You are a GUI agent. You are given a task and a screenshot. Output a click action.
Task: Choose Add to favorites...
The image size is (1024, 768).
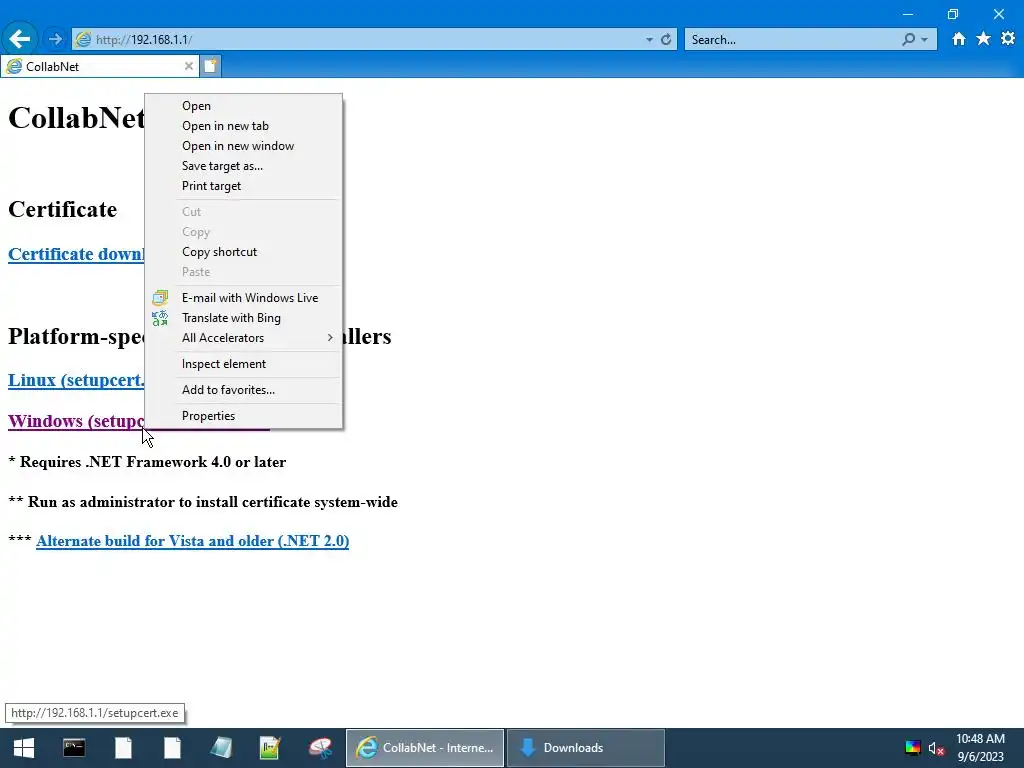coord(243,390)
